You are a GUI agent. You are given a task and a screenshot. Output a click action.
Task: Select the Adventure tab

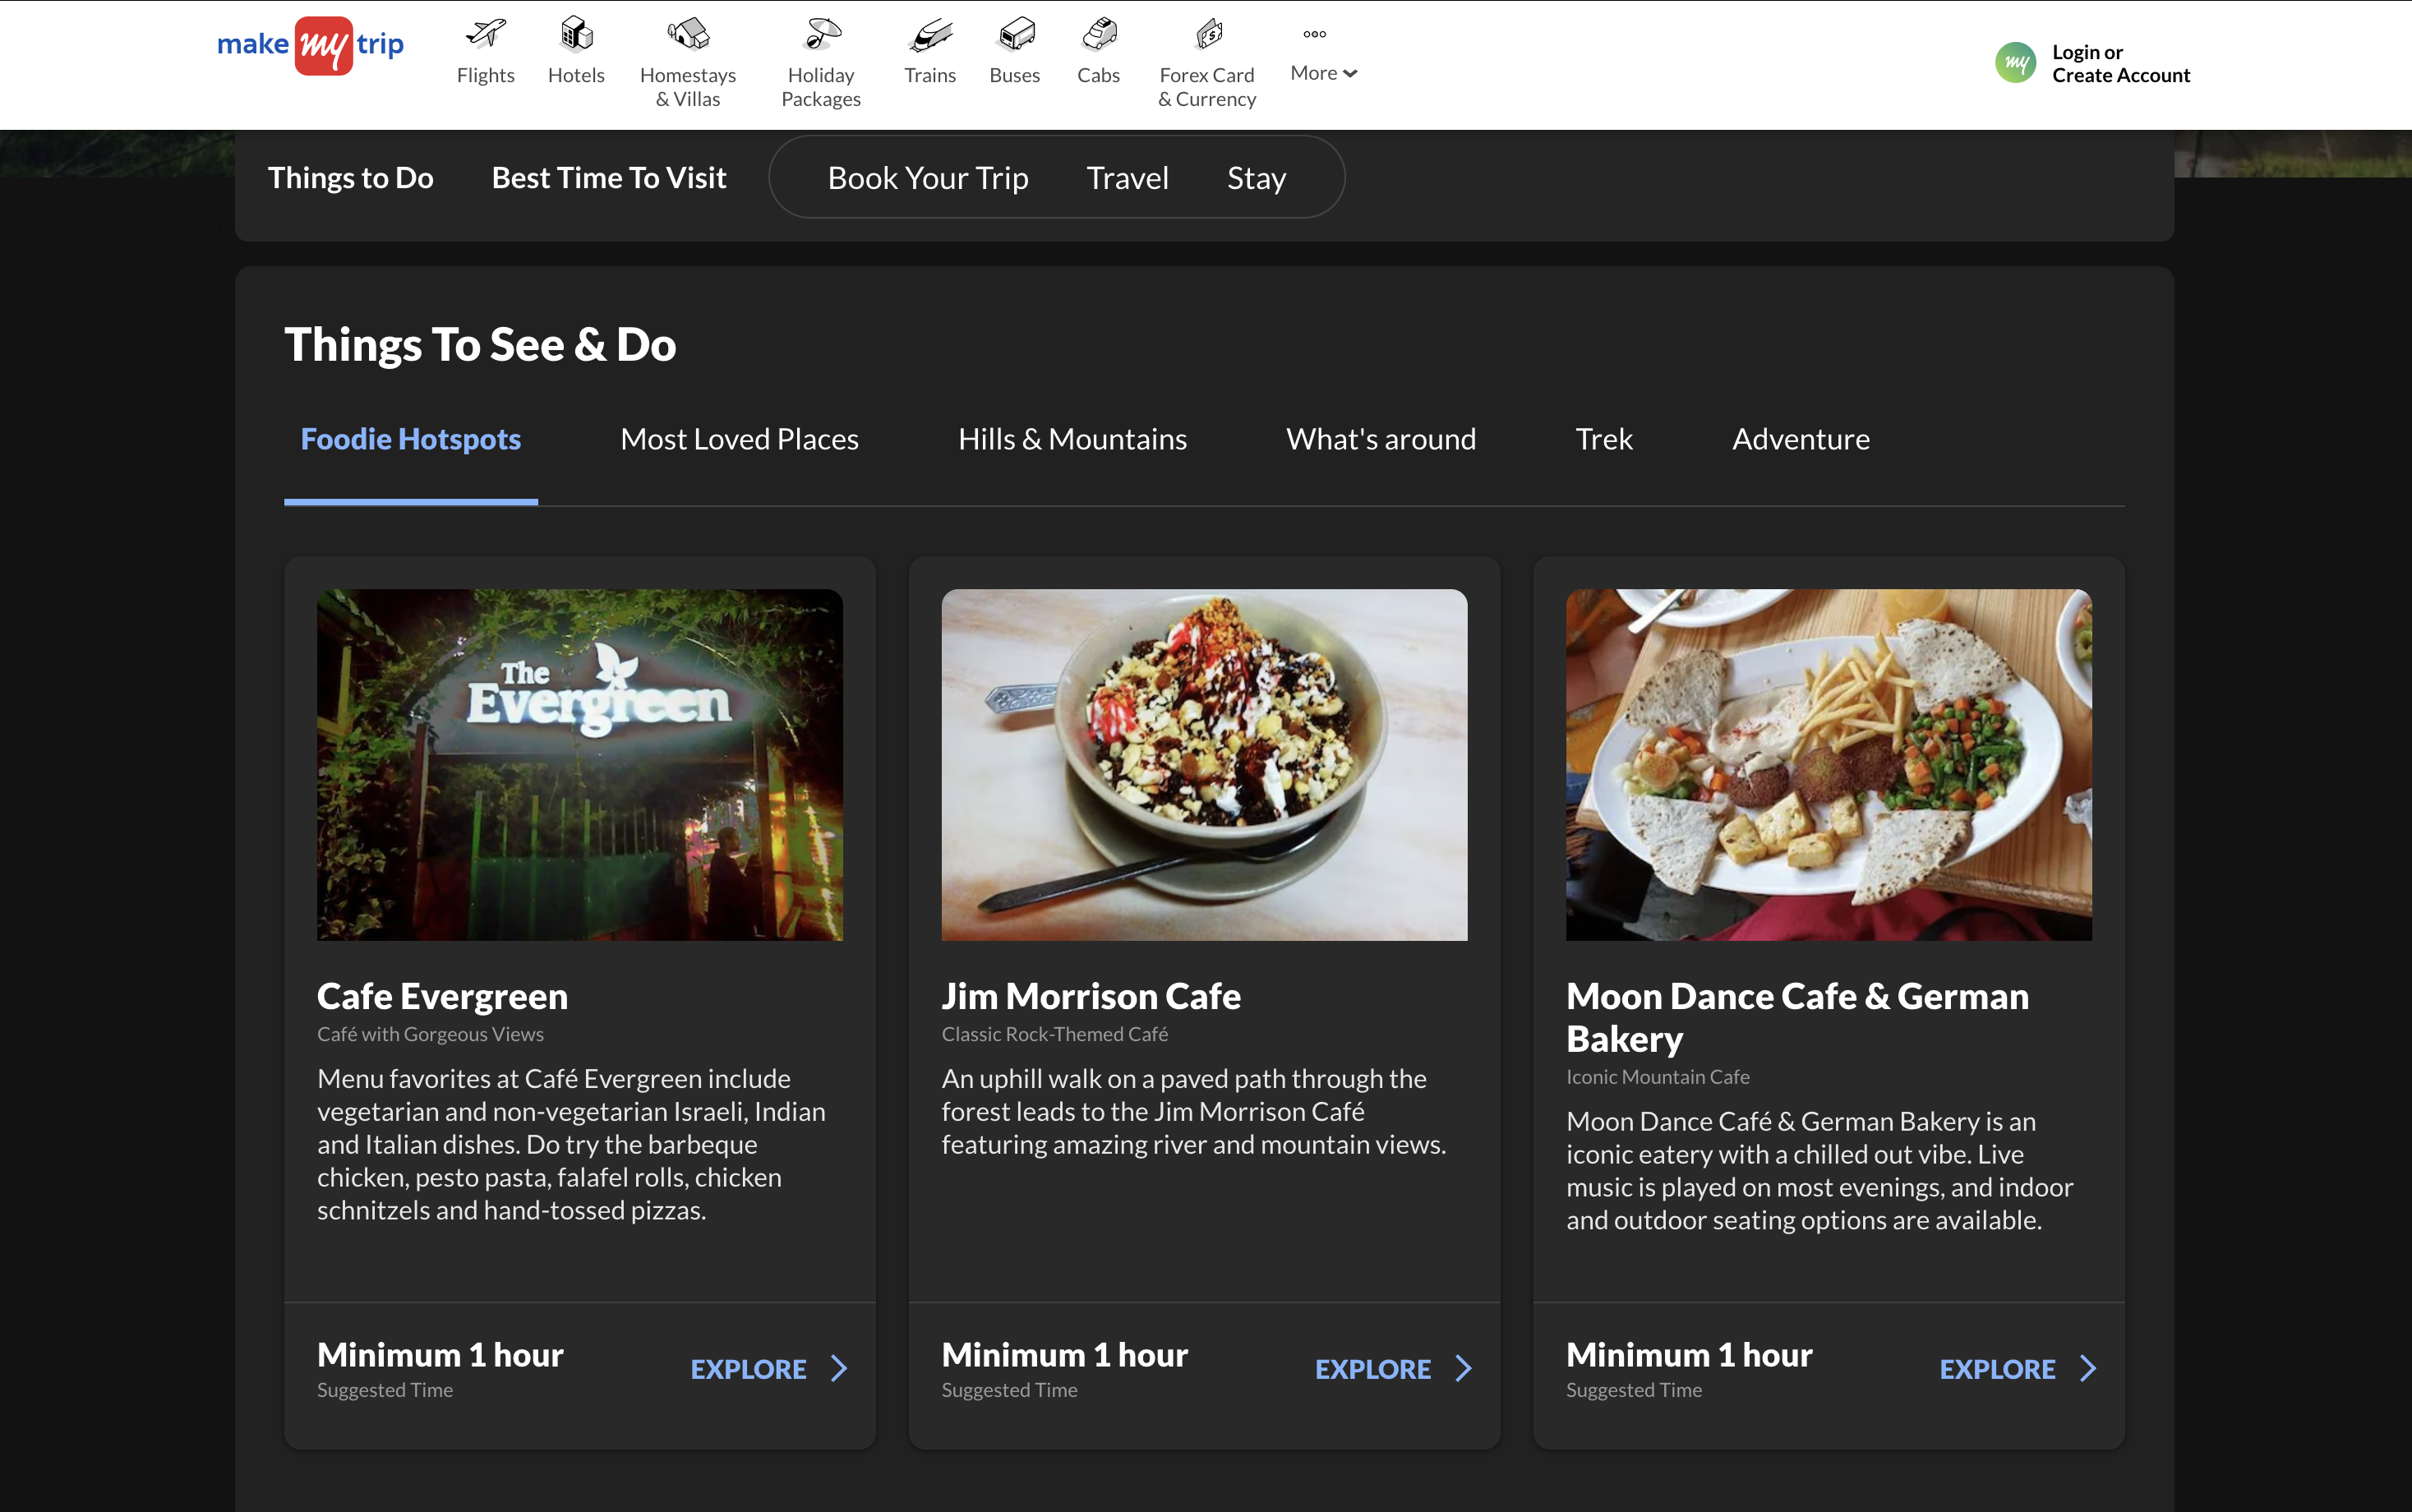(x=1800, y=439)
